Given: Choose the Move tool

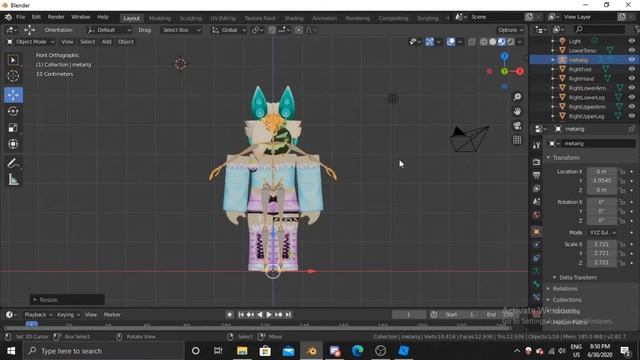Looking at the screenshot, I should click(13, 95).
